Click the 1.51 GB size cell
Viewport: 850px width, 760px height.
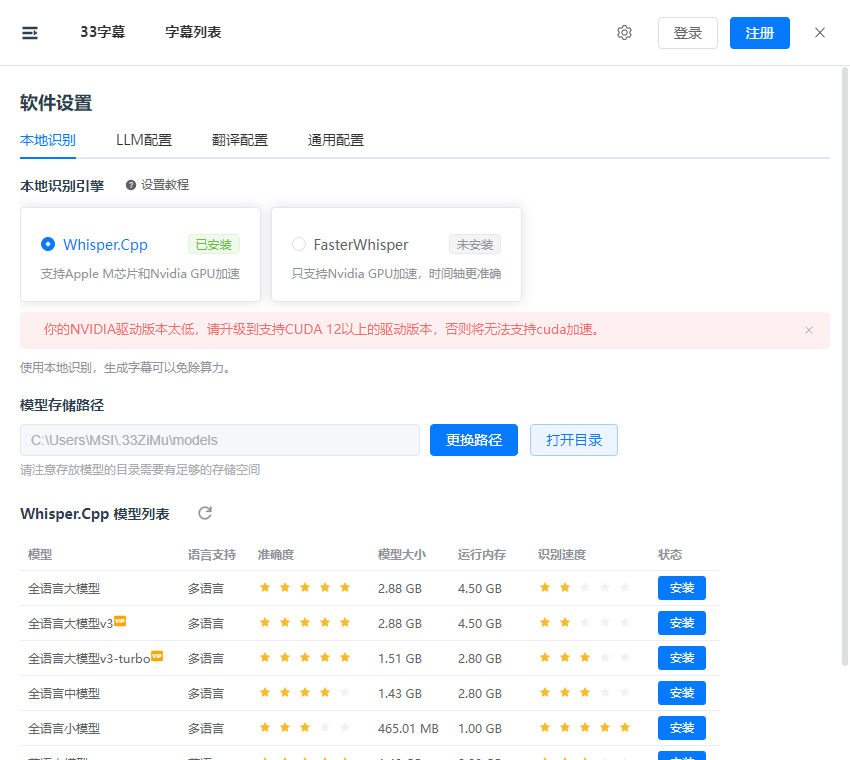[x=400, y=659]
